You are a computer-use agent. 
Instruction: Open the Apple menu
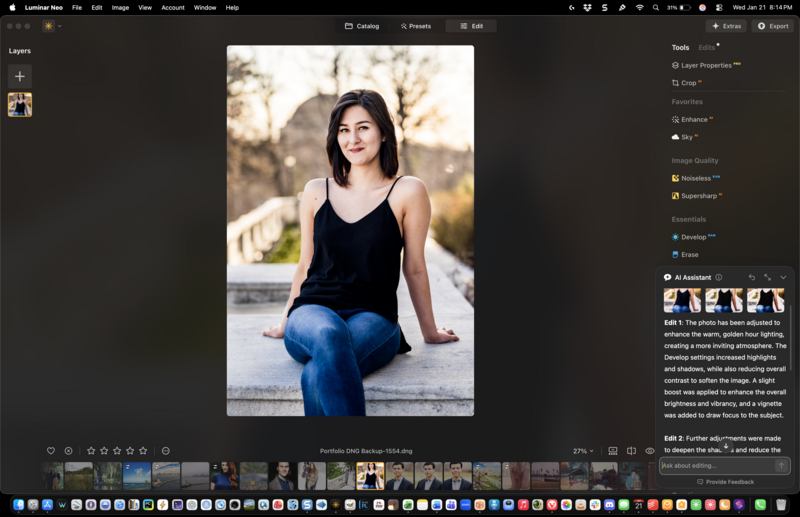click(12, 8)
